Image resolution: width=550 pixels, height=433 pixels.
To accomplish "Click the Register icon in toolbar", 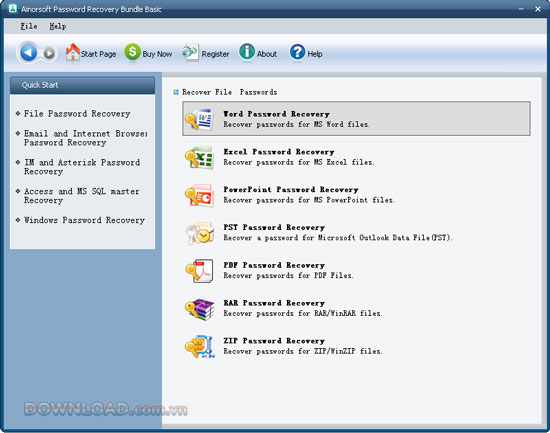I will pyautogui.click(x=190, y=52).
